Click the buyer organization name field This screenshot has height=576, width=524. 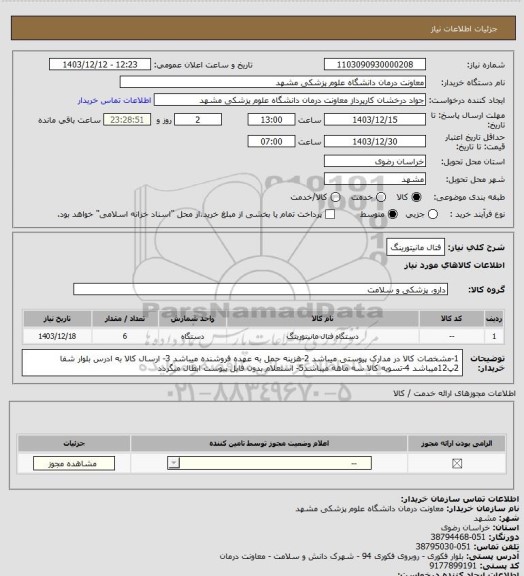pyautogui.click(x=273, y=82)
